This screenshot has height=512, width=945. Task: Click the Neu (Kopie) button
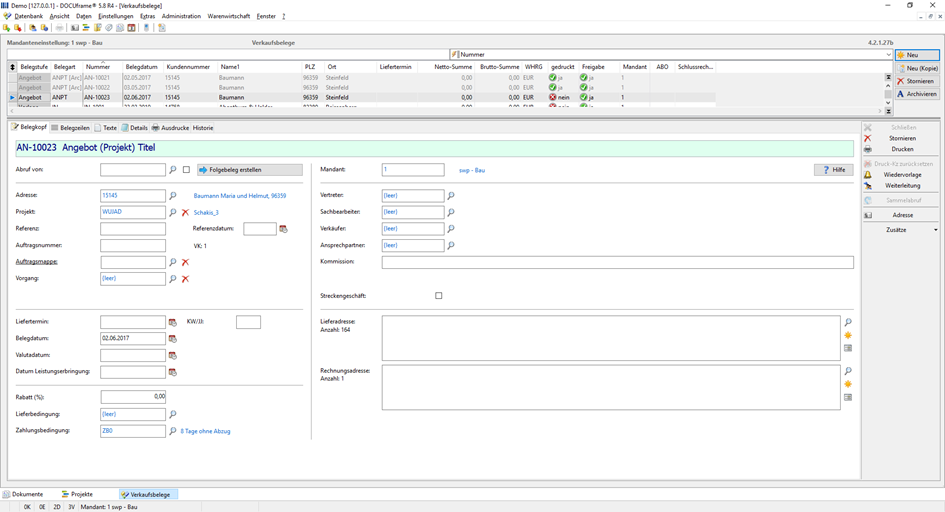click(917, 68)
